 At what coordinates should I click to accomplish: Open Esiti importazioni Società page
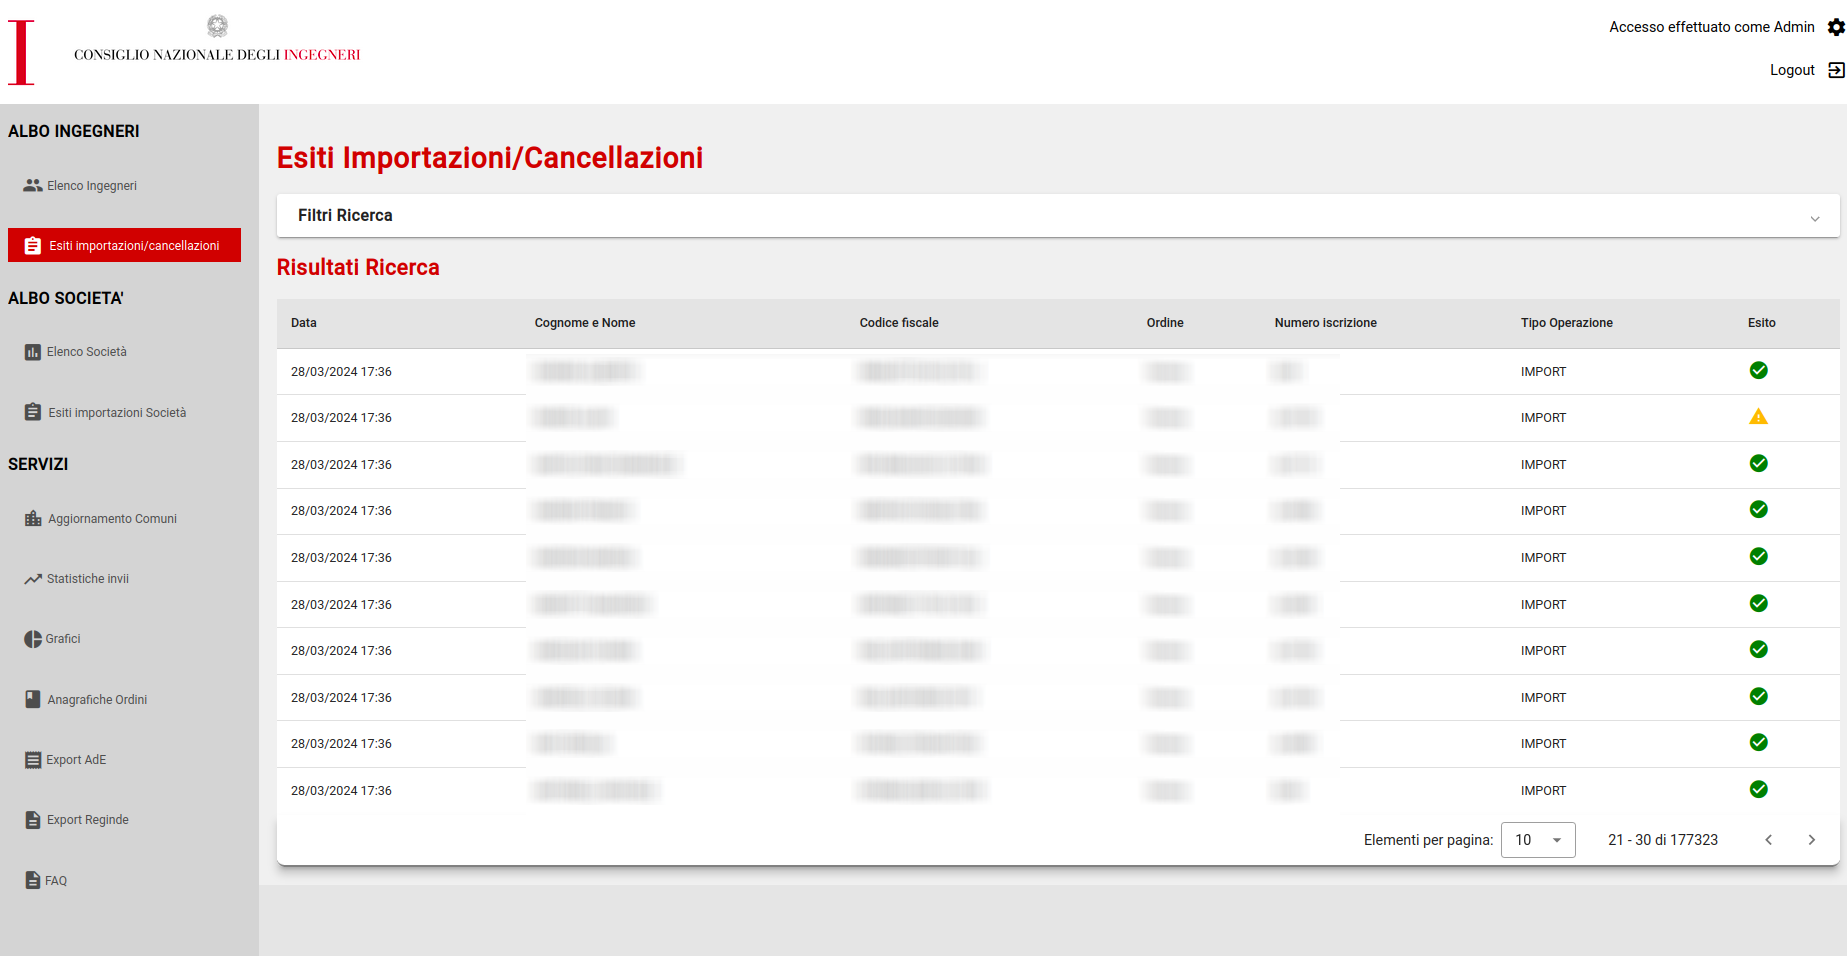(x=116, y=413)
